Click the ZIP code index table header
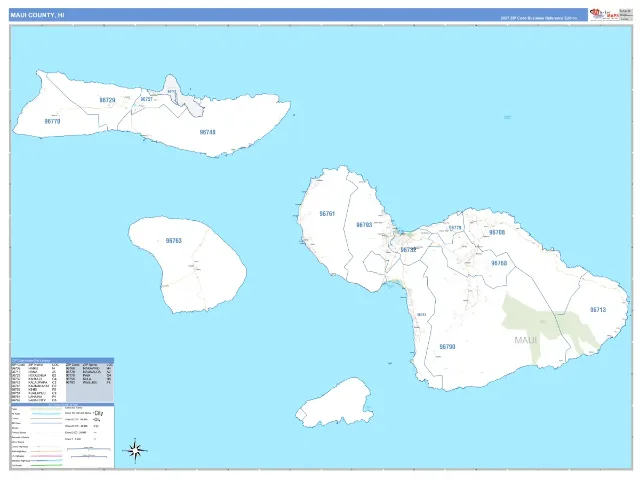Screen dimensions: 640x480 [62, 360]
